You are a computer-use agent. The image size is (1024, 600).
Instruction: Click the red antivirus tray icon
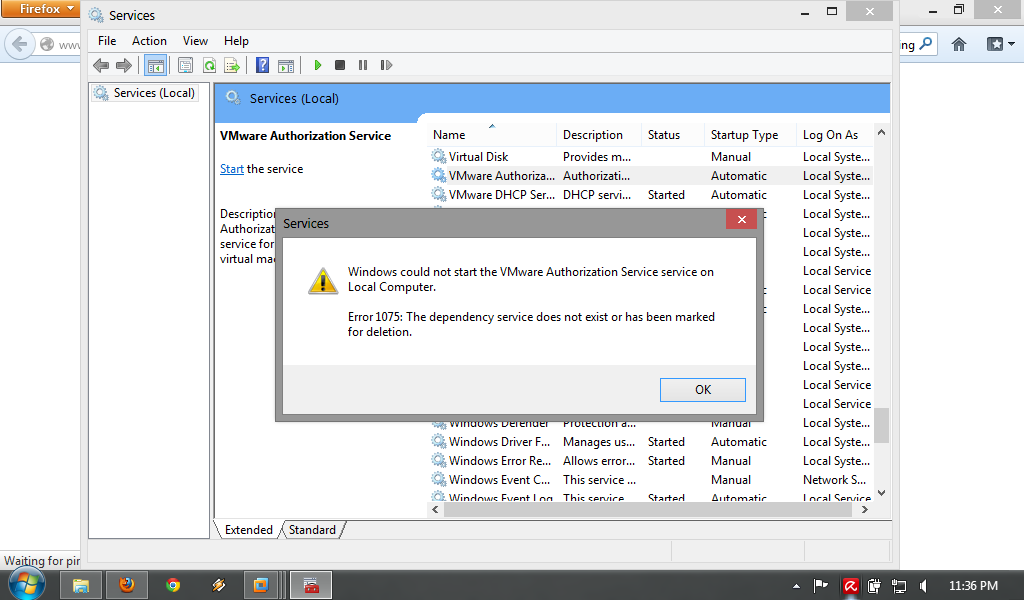click(850, 586)
